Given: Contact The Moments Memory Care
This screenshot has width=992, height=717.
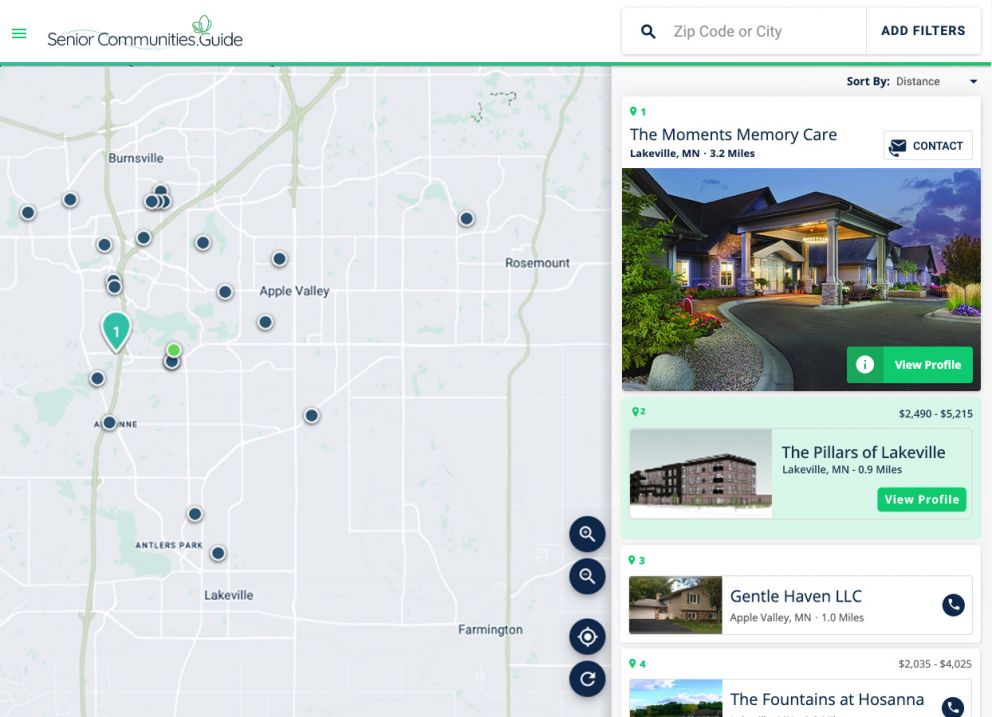Looking at the screenshot, I should pos(927,146).
